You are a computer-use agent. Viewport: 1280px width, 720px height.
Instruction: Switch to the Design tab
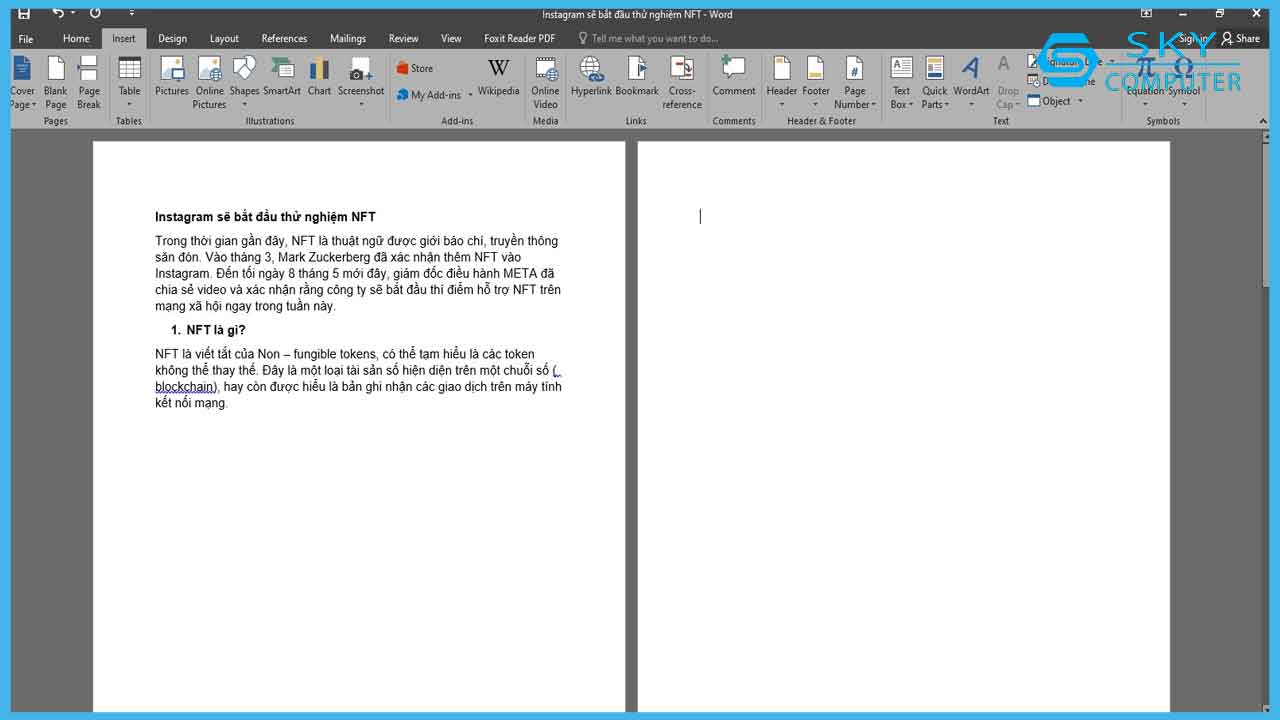click(x=172, y=38)
